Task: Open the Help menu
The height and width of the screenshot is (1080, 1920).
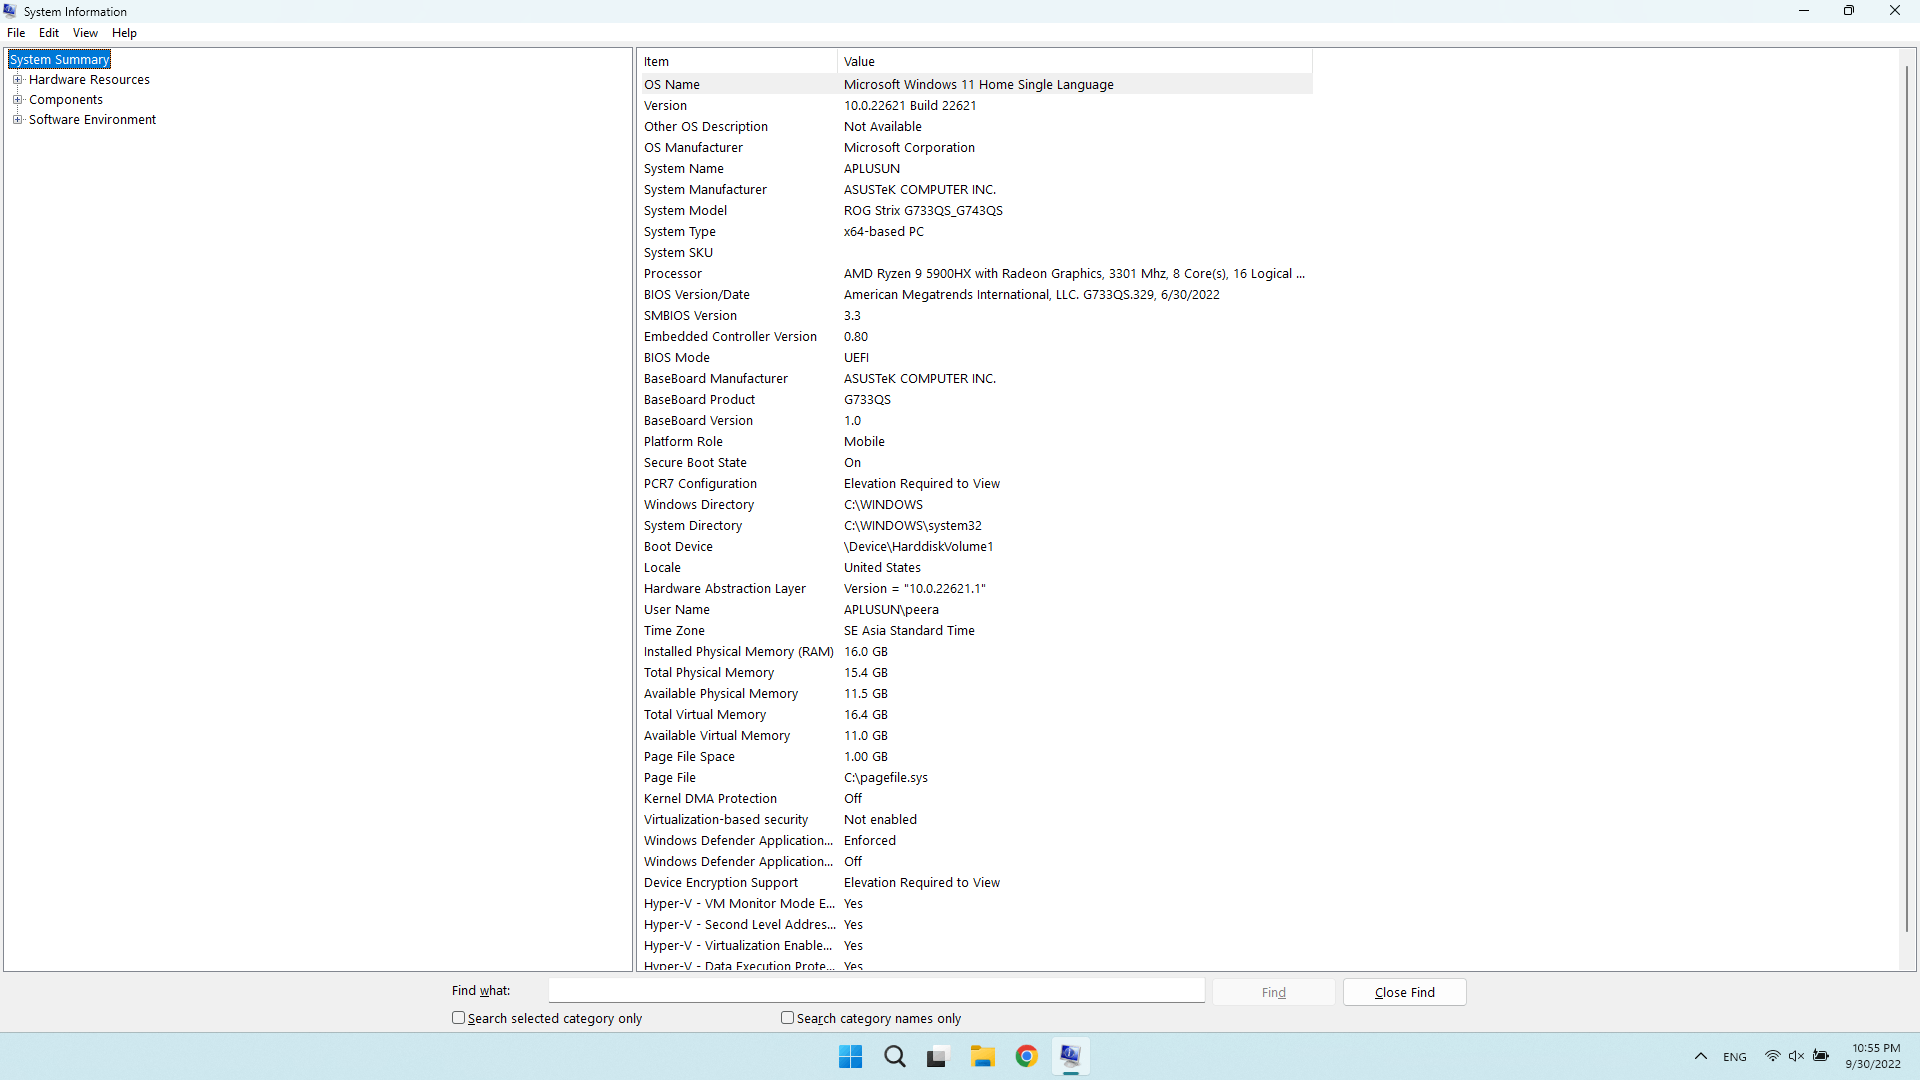Action: [x=124, y=33]
